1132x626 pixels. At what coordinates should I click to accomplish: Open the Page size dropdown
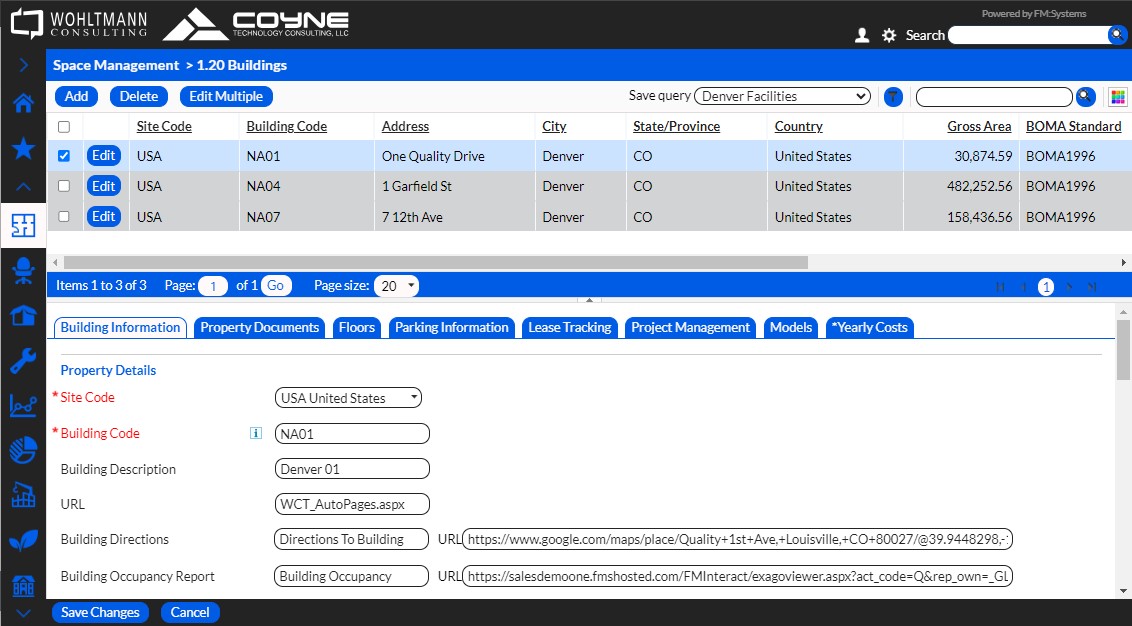[x=396, y=286]
